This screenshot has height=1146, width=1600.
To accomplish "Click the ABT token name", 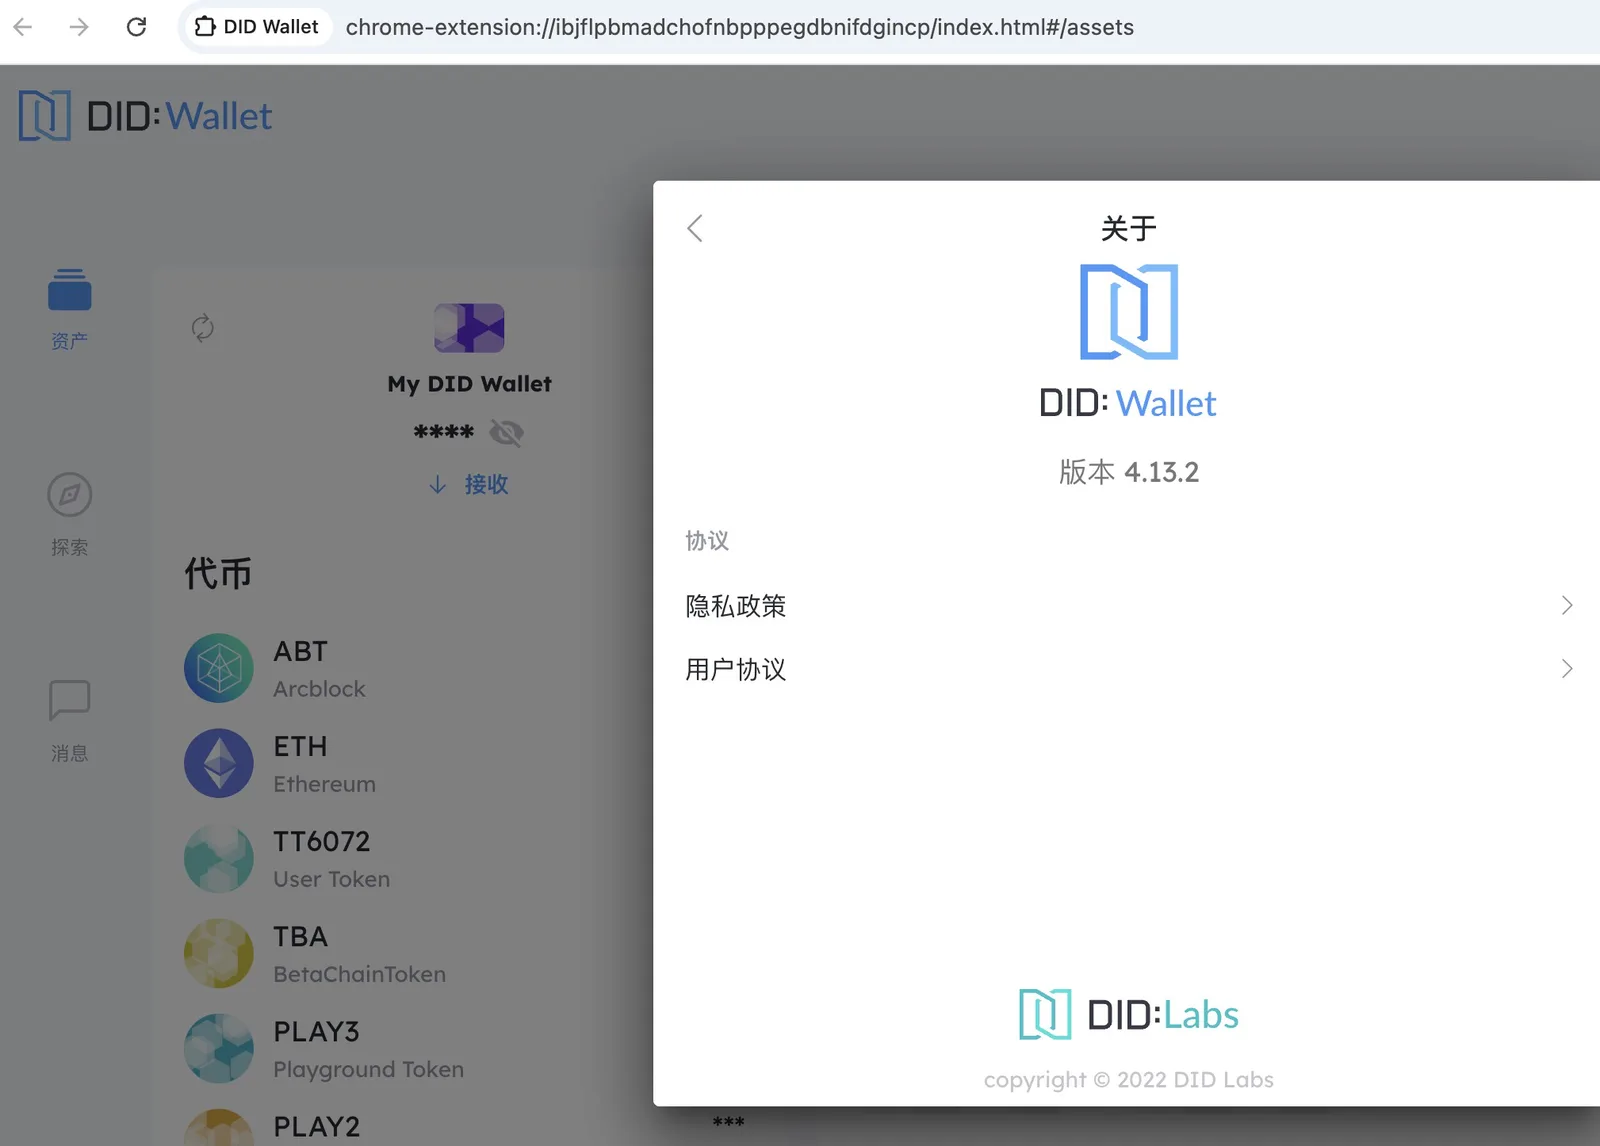I will 300,651.
